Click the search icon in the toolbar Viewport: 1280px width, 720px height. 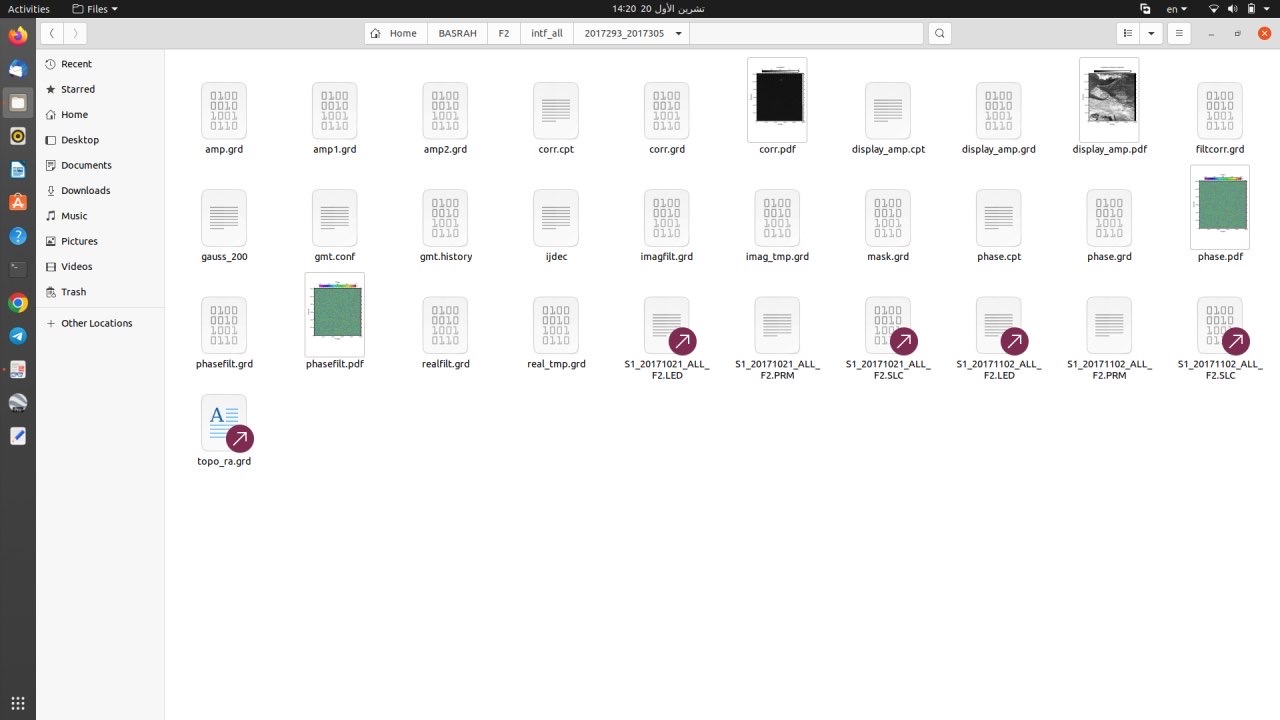pos(938,33)
